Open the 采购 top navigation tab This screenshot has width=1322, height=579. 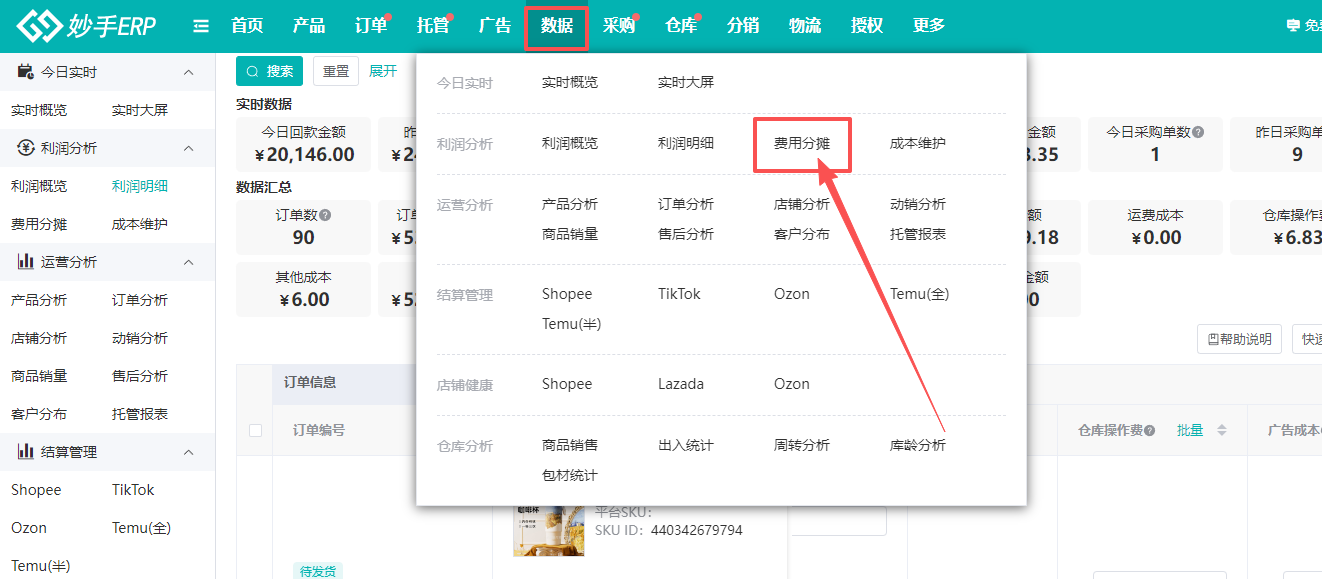(619, 26)
